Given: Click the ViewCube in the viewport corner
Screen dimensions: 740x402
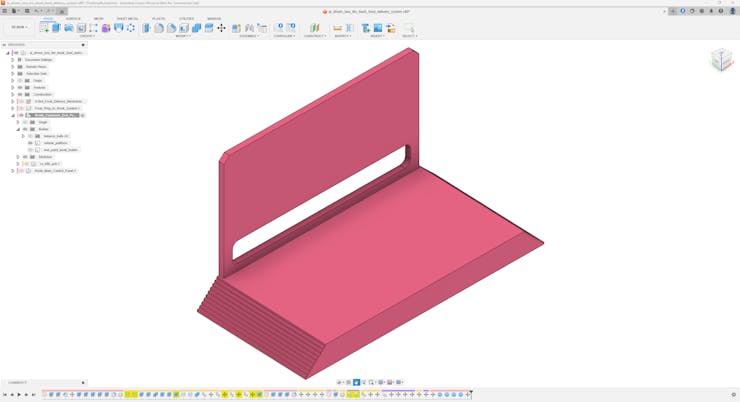Looking at the screenshot, I should pos(721,61).
